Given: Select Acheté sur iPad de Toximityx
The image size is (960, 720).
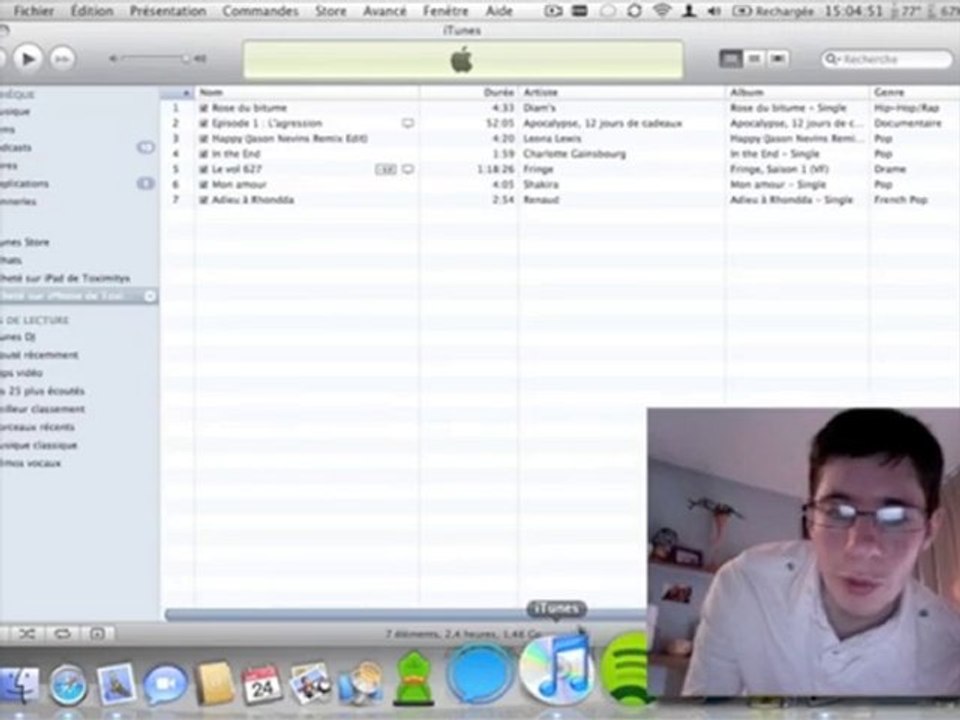Looking at the screenshot, I should point(65,278).
